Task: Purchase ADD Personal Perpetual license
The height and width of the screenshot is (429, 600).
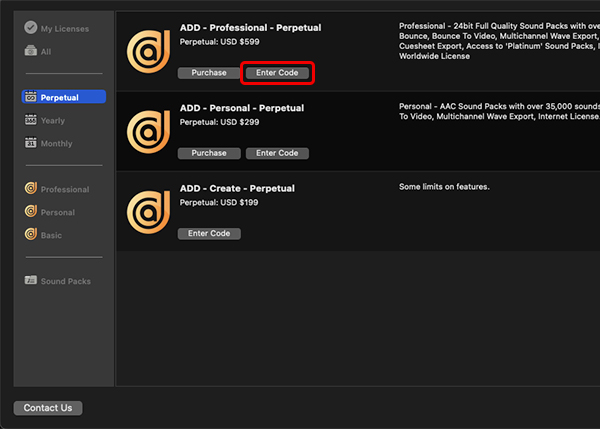Action: click(209, 153)
